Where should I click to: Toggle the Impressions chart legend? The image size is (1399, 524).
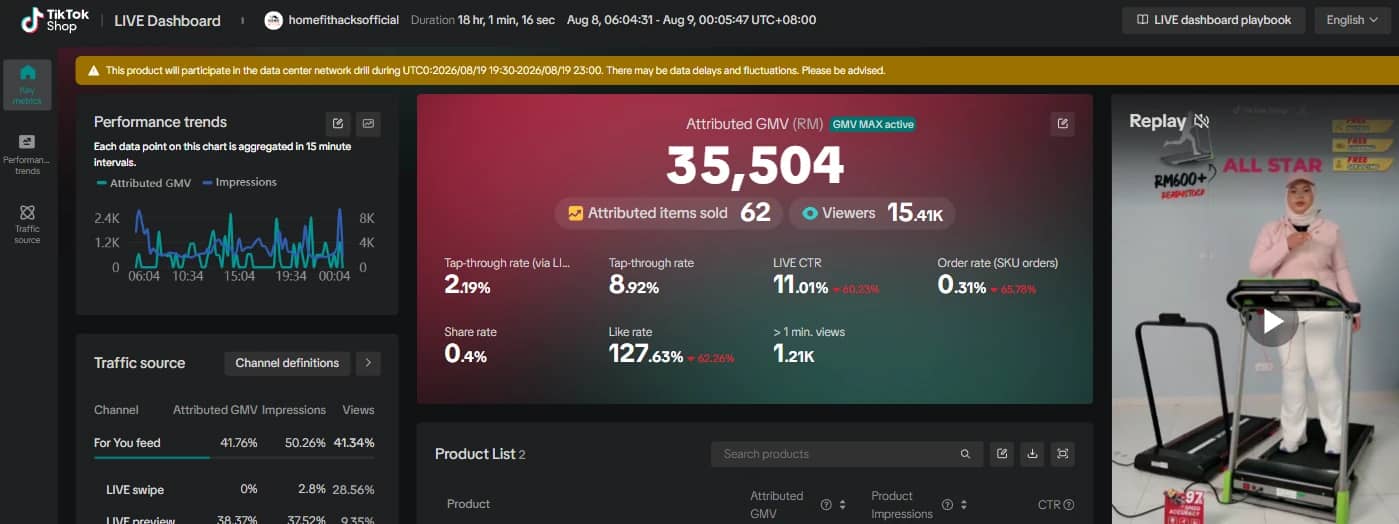[x=240, y=183]
